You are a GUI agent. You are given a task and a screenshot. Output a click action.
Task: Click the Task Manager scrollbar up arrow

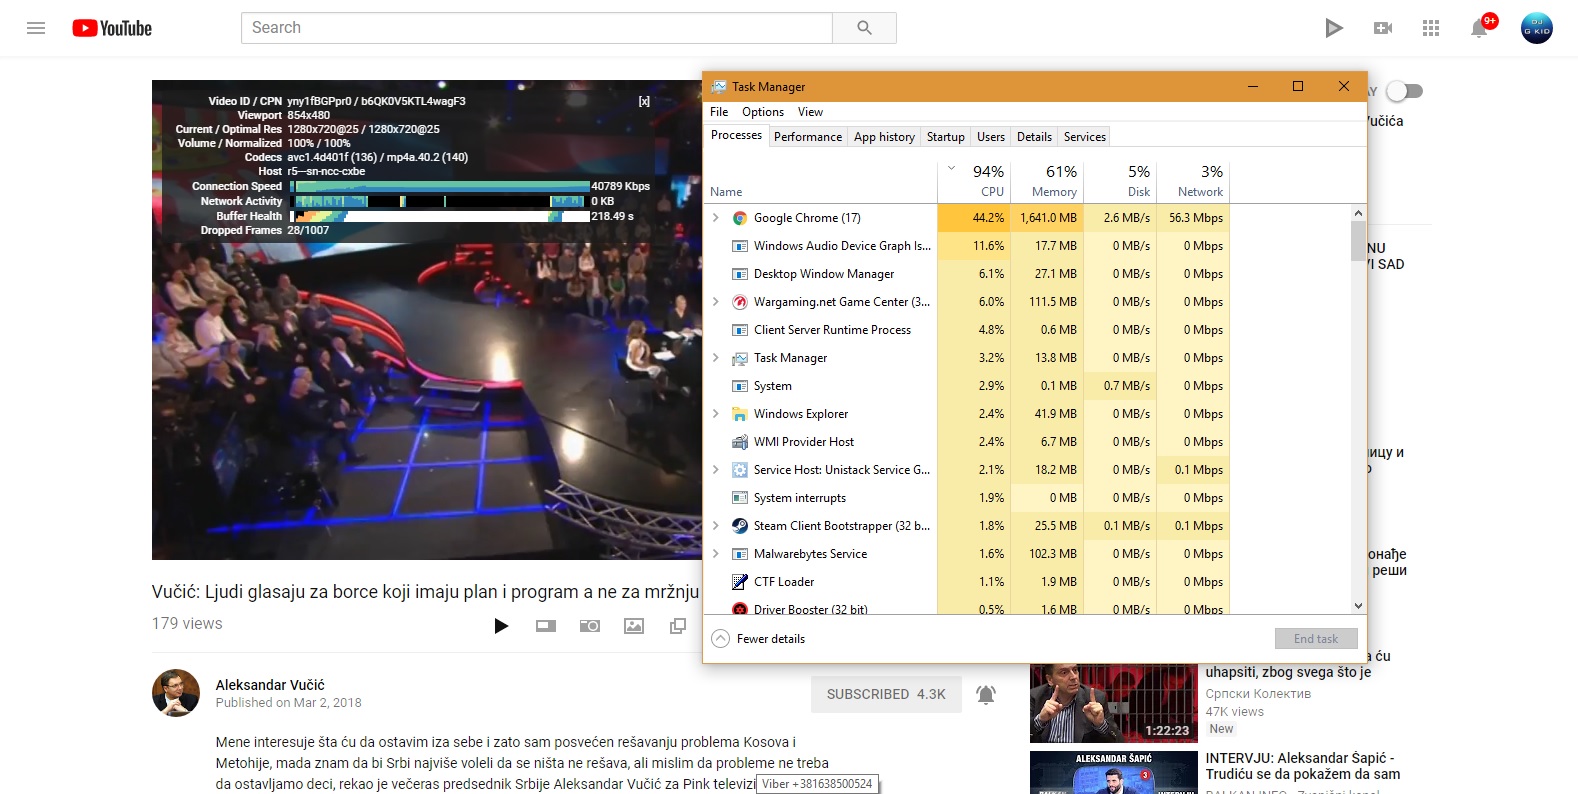coord(1358,213)
